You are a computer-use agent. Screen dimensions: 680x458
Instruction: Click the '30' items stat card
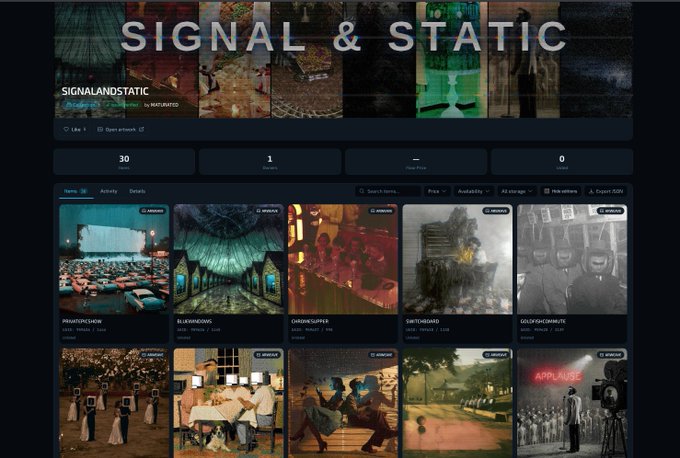(124, 162)
